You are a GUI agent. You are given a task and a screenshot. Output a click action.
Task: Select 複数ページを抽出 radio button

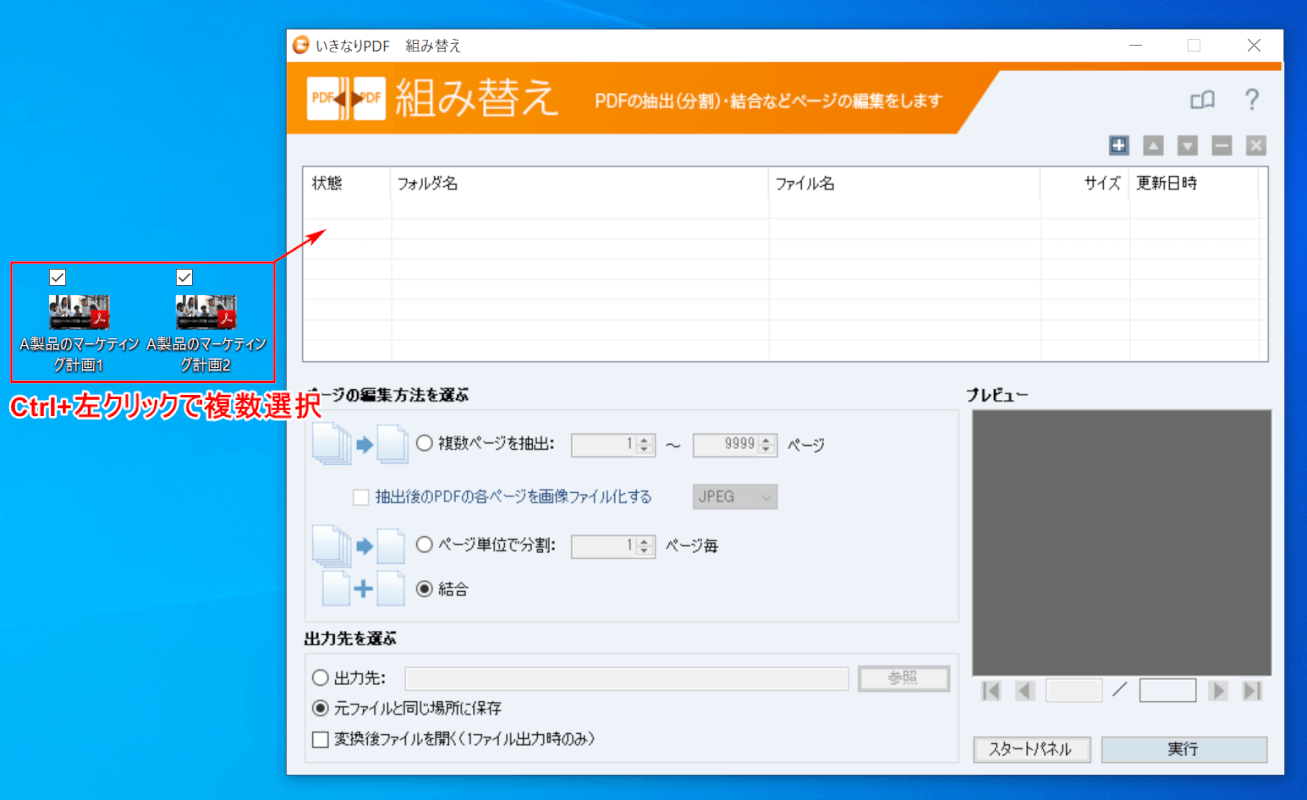pos(424,444)
